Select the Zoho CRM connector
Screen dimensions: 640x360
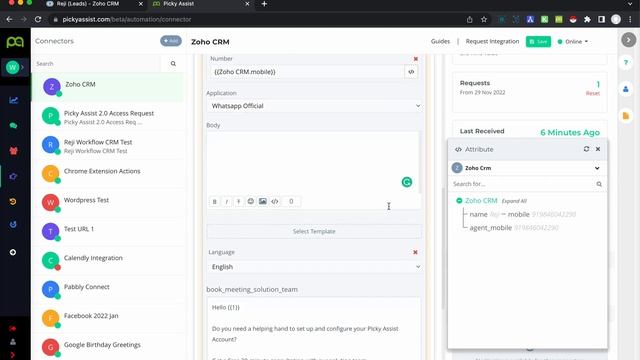(x=109, y=87)
